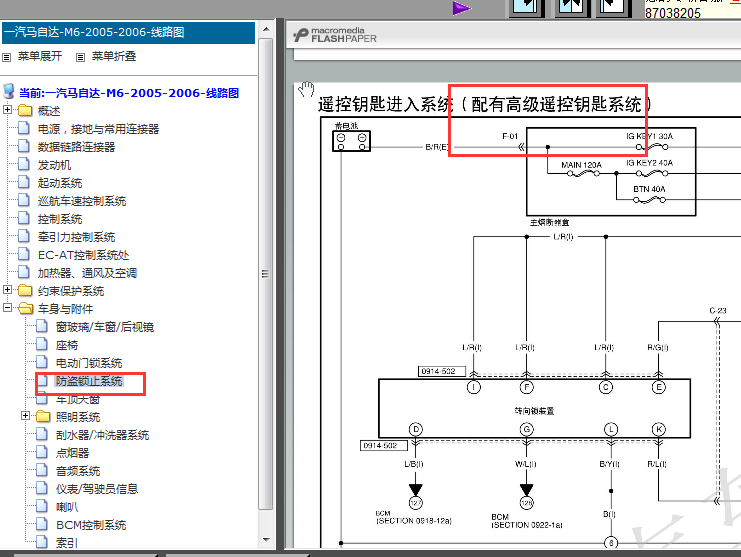Open the 当前:一汽马自达-M6-2005-2006-线路图 link

[x=129, y=93]
